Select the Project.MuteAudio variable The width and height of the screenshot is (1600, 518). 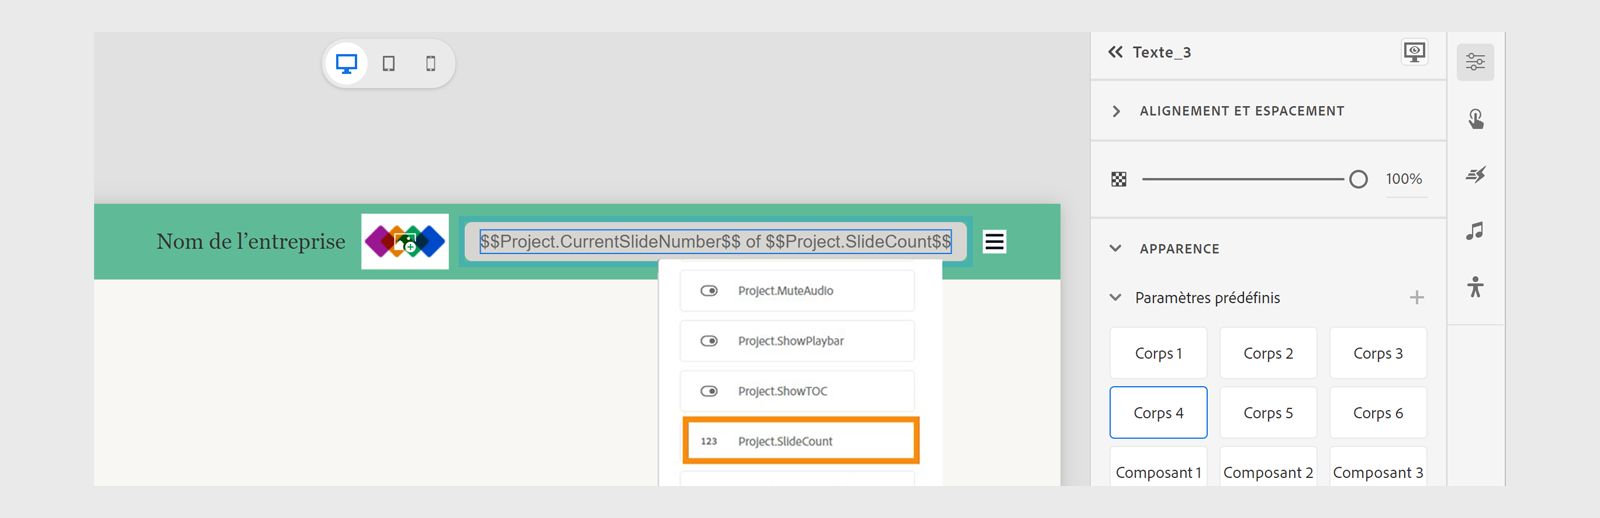[797, 291]
